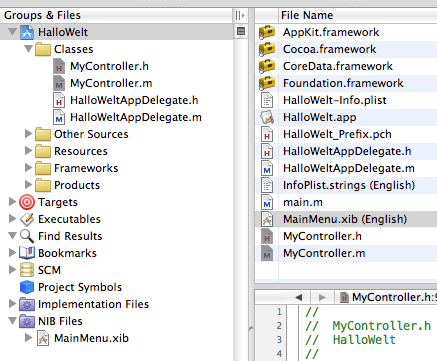
Task: Select HalloWelt_Prefix.pch in file list
Action: (x=346, y=134)
